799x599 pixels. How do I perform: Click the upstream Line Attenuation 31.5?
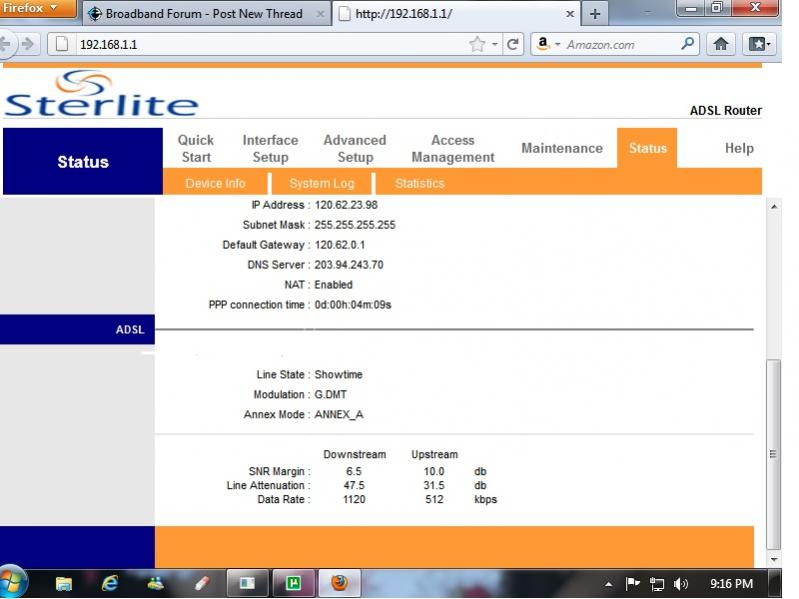pyautogui.click(x=434, y=485)
